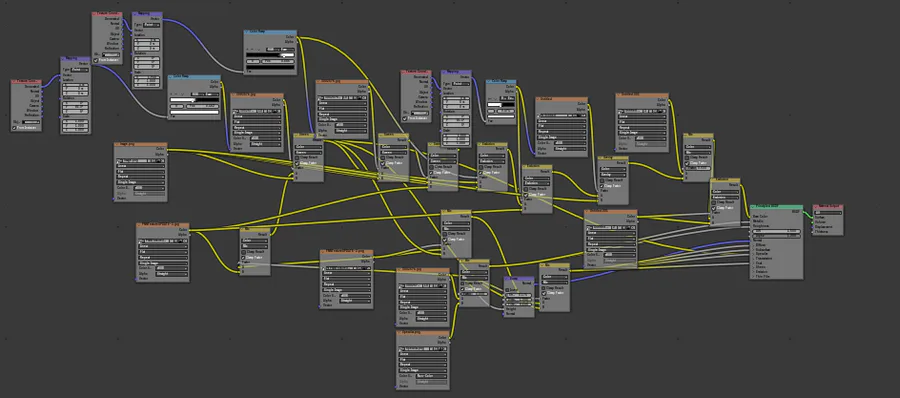
Task: Click the BSDF output socket on Principled BSDF
Action: 803,212
